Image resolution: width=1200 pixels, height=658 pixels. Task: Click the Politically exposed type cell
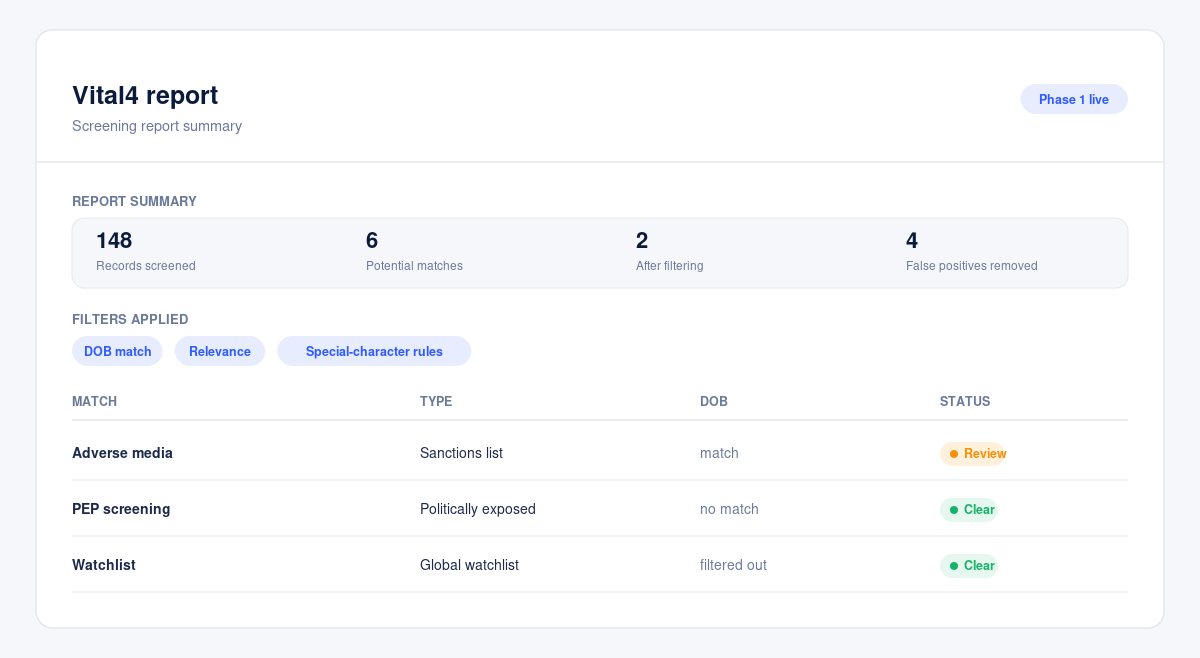click(478, 509)
